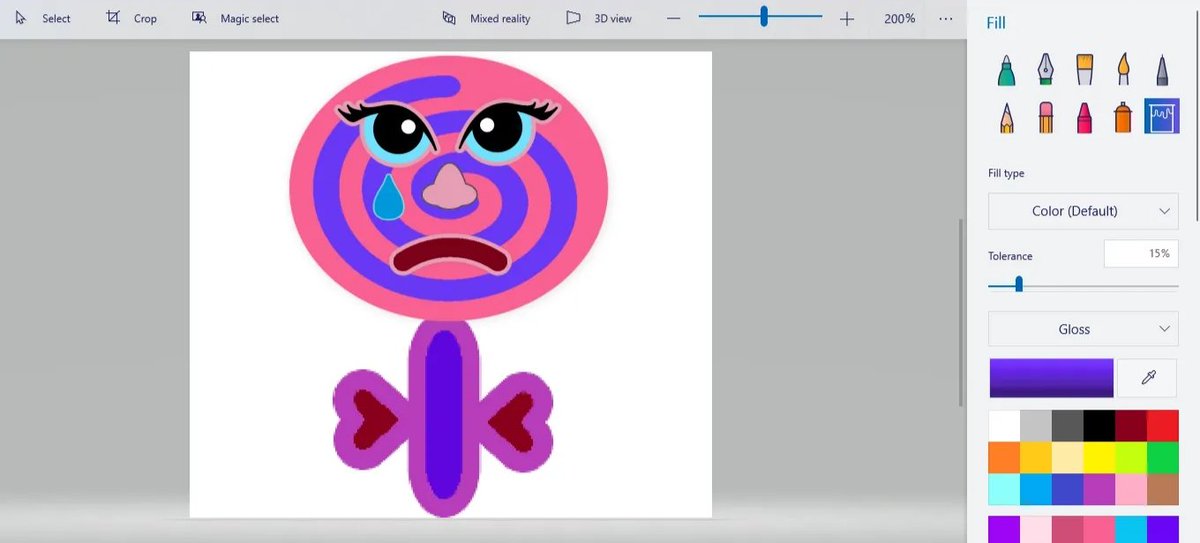Image resolution: width=1200 pixels, height=543 pixels.
Task: Activate the Select tool
Action: click(x=42, y=18)
